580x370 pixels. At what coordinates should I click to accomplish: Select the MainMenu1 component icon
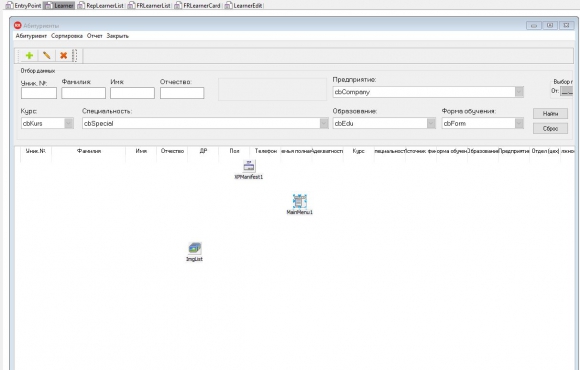click(x=300, y=201)
